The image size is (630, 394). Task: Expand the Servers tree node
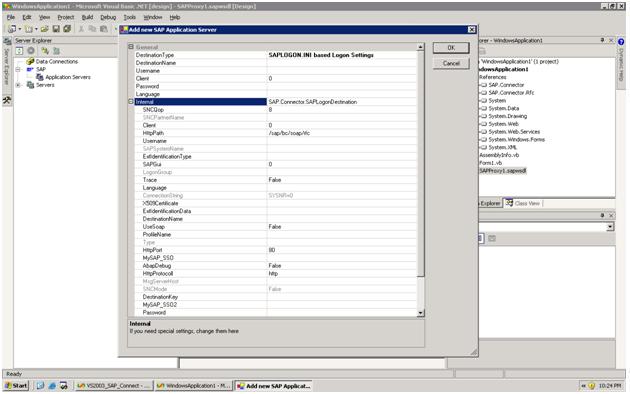click(x=18, y=85)
